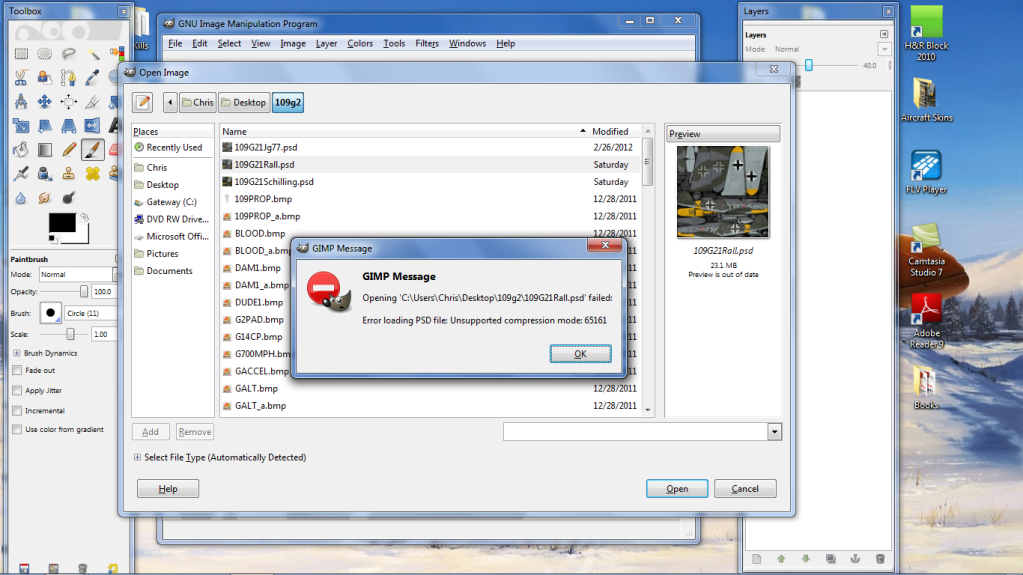
Task: Open the Layers panel tab menu arrow
Action: pos(884,34)
